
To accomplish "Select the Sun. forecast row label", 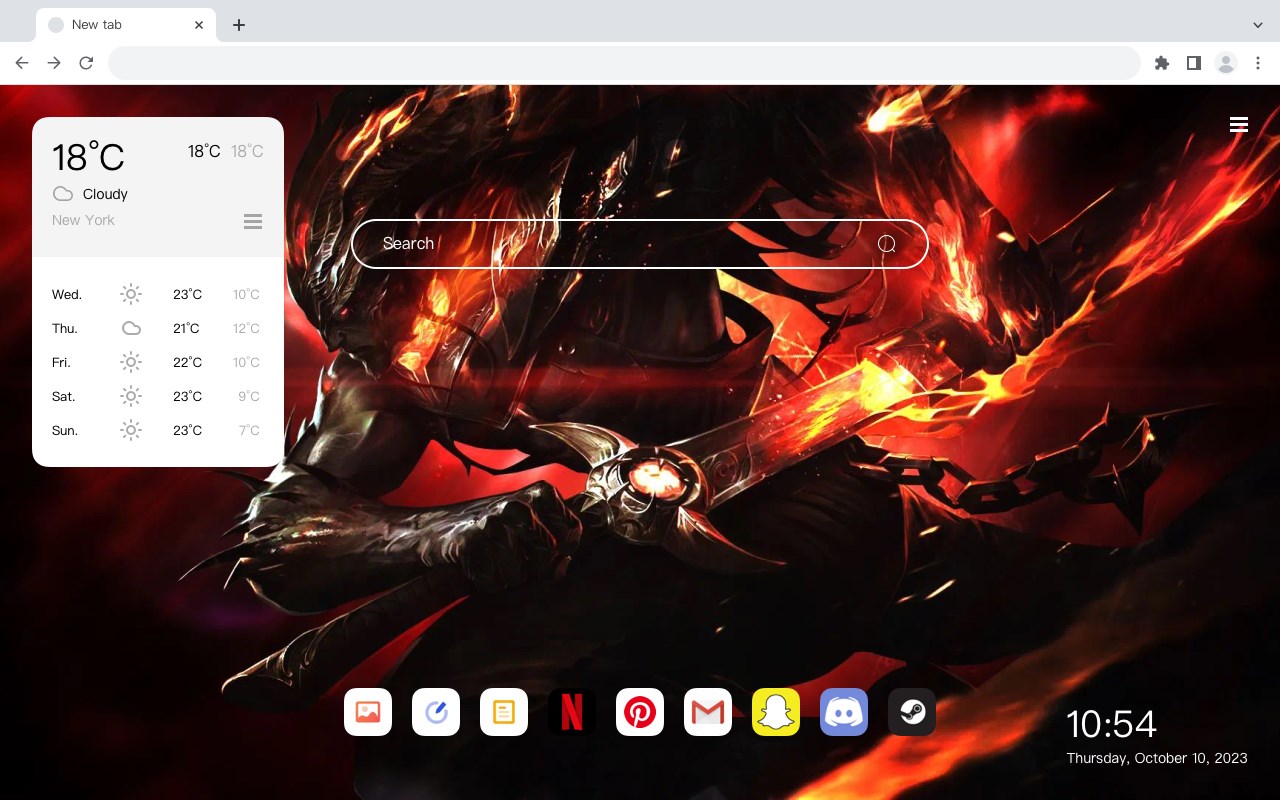I will [65, 430].
